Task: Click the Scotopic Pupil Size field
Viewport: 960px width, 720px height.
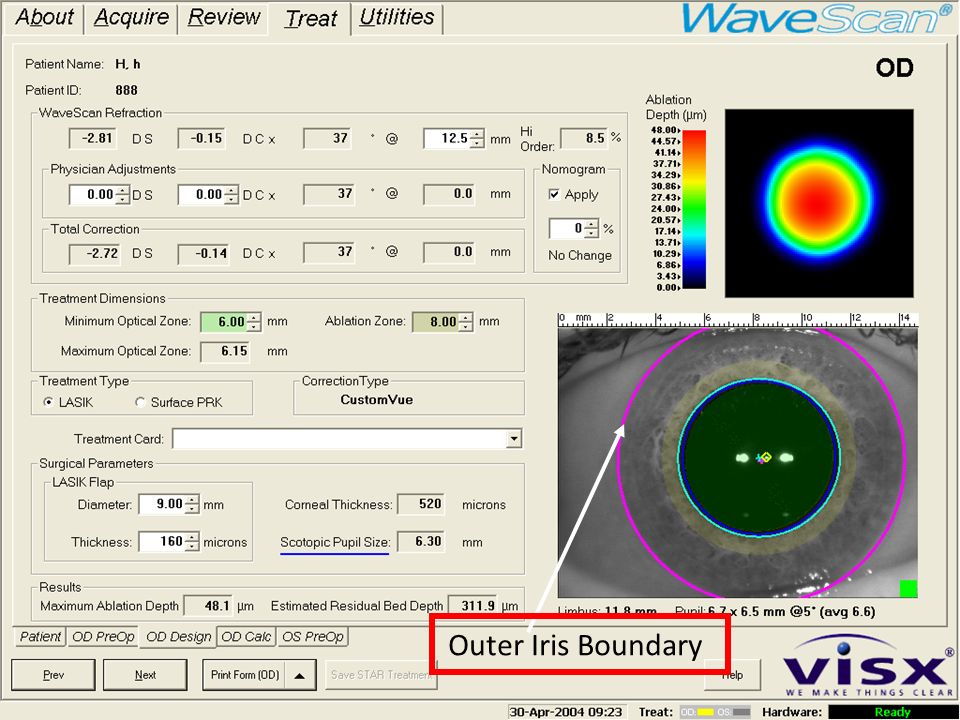Action: point(421,542)
